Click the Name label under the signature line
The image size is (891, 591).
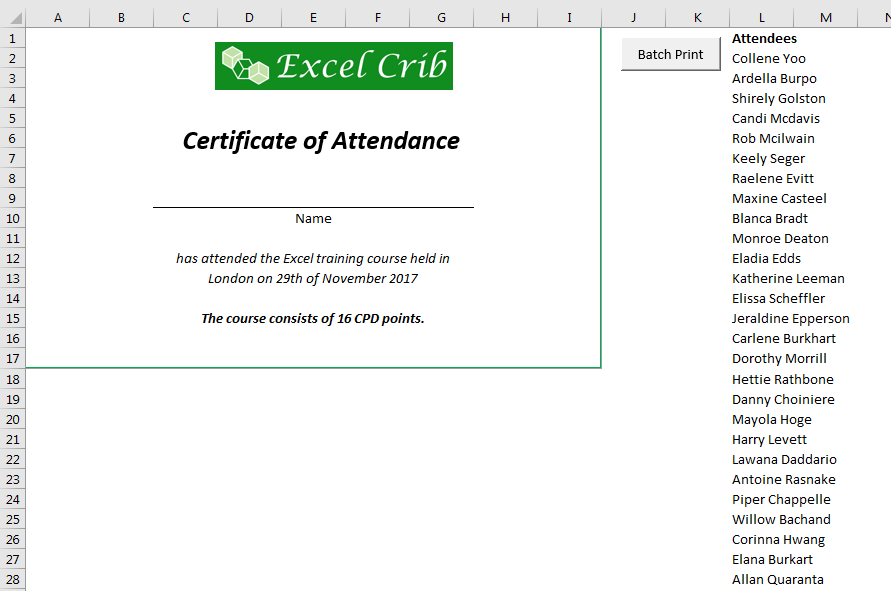[313, 218]
